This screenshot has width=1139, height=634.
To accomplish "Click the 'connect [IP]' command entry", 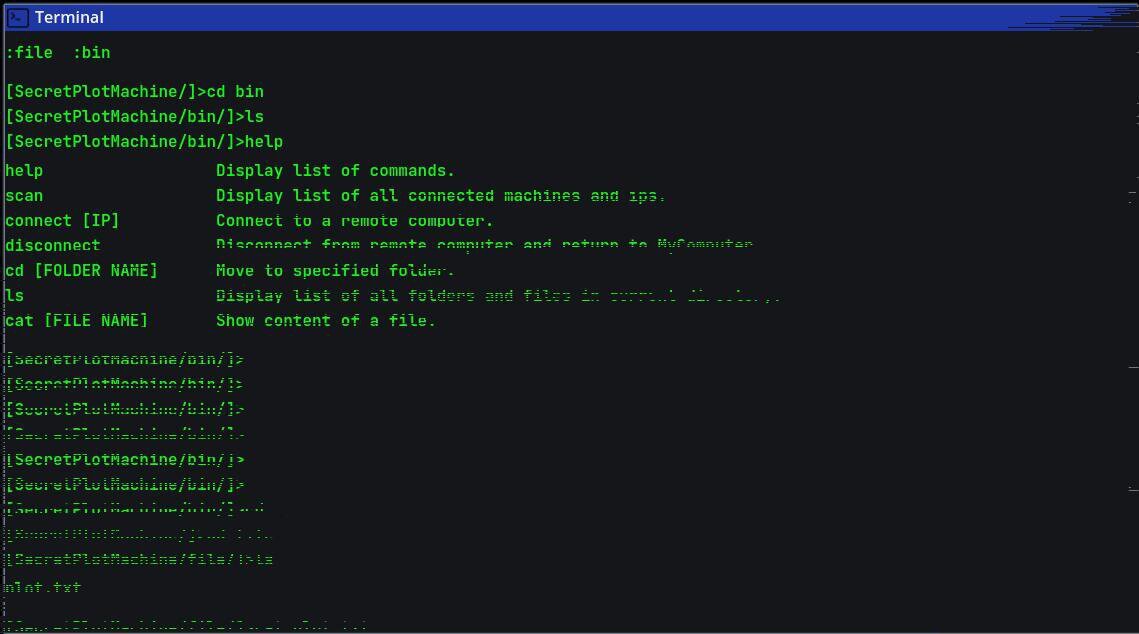I will pyautogui.click(x=62, y=221).
